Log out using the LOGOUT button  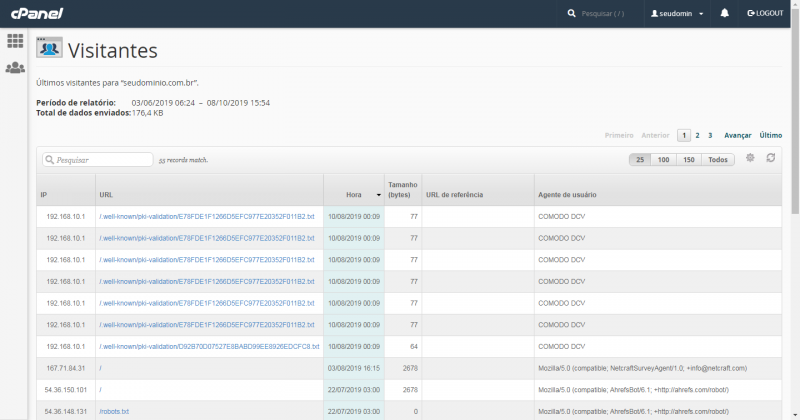[x=765, y=13]
